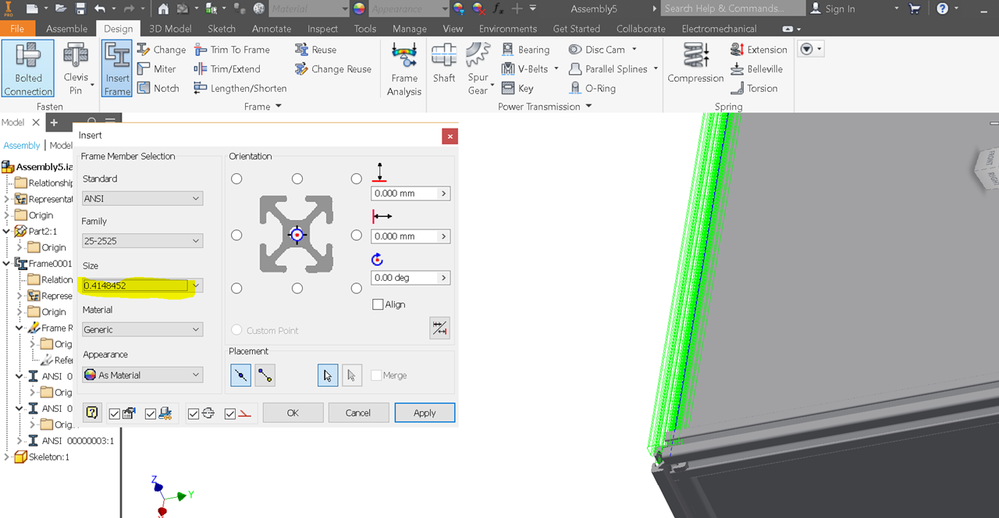Open the Appearance color wheel icon
This screenshot has width=999, height=518.
point(359,8)
